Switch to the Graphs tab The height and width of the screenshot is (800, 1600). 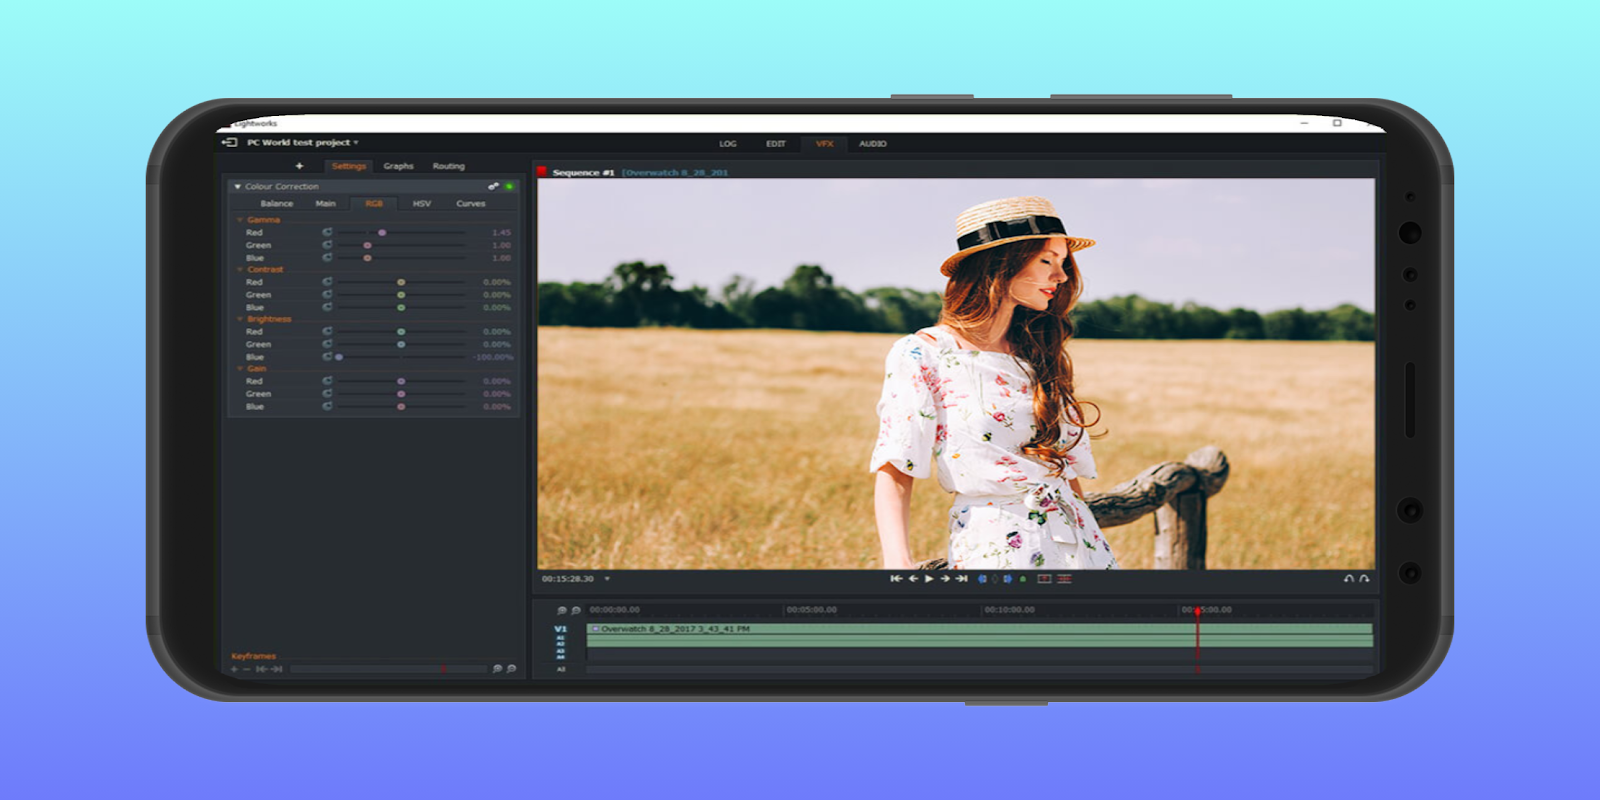click(x=398, y=166)
